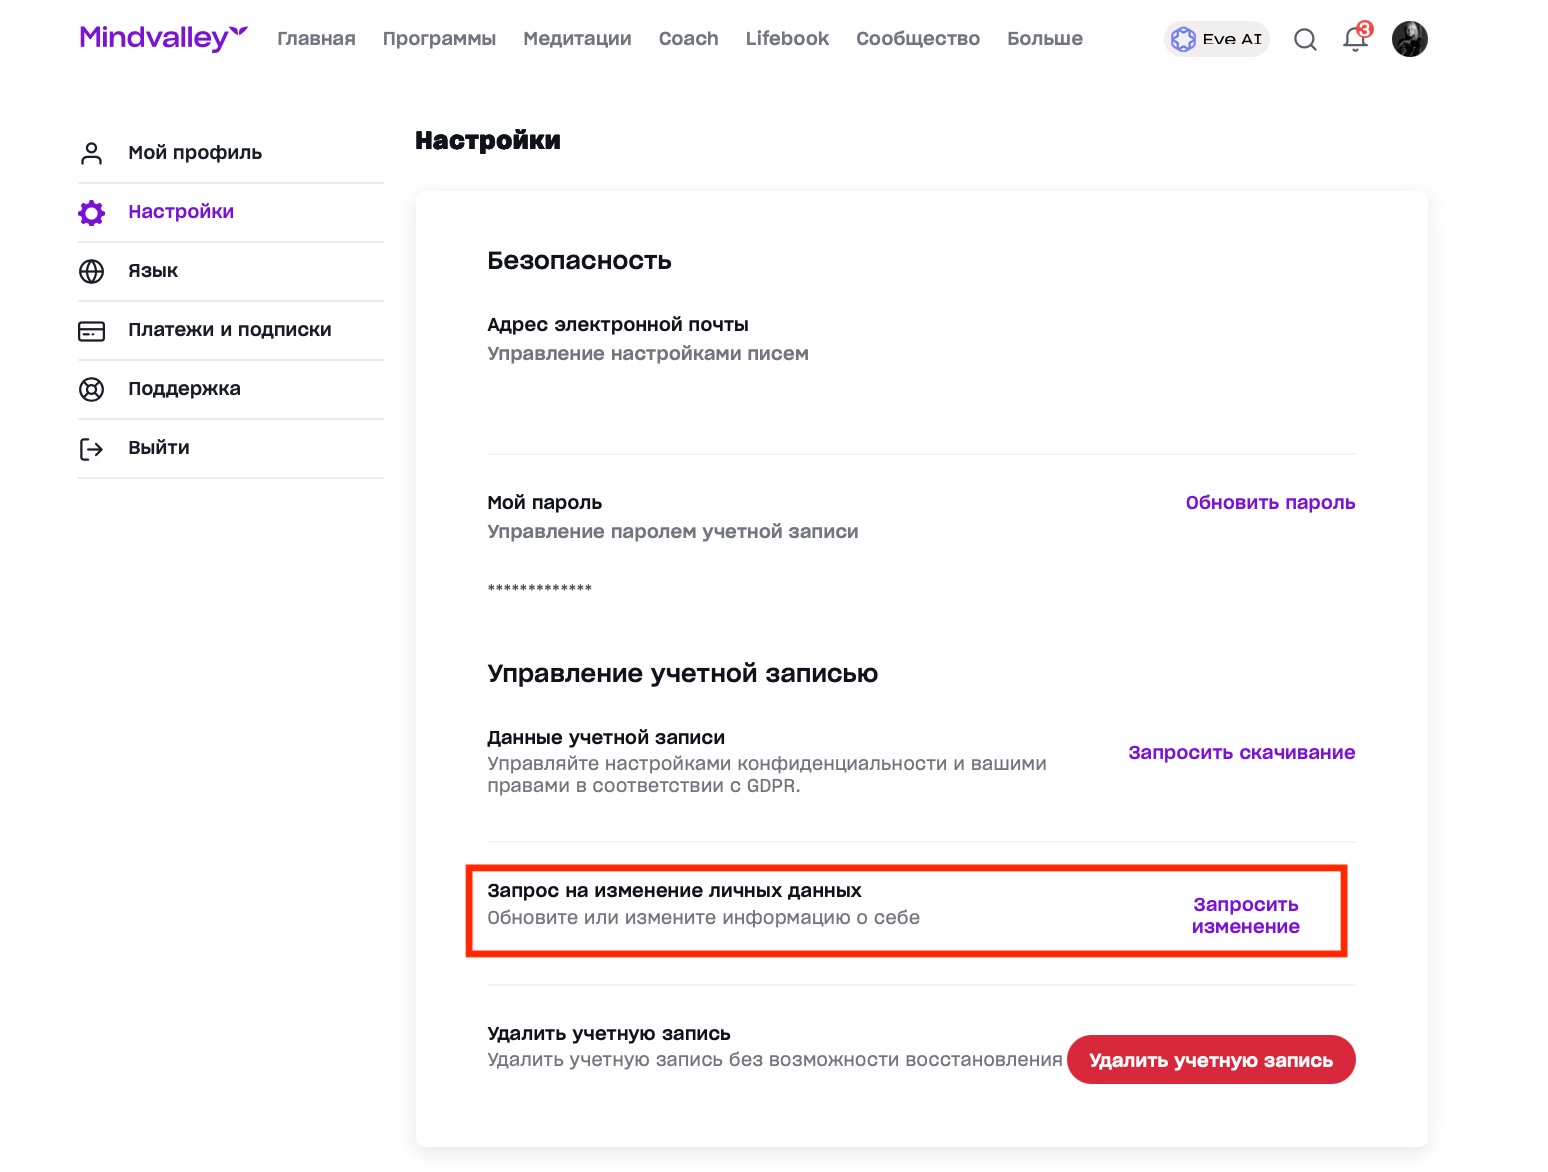Open Программы in top navigation

click(x=439, y=39)
